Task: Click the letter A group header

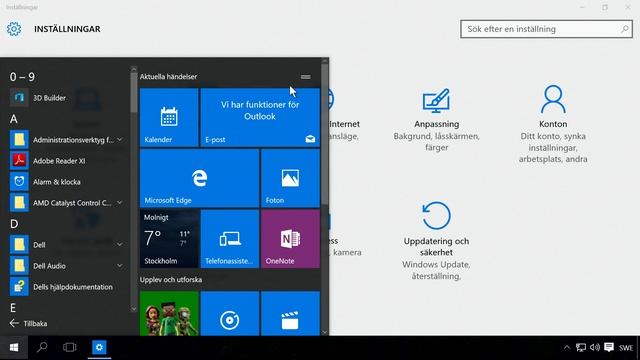Action: coord(13,119)
